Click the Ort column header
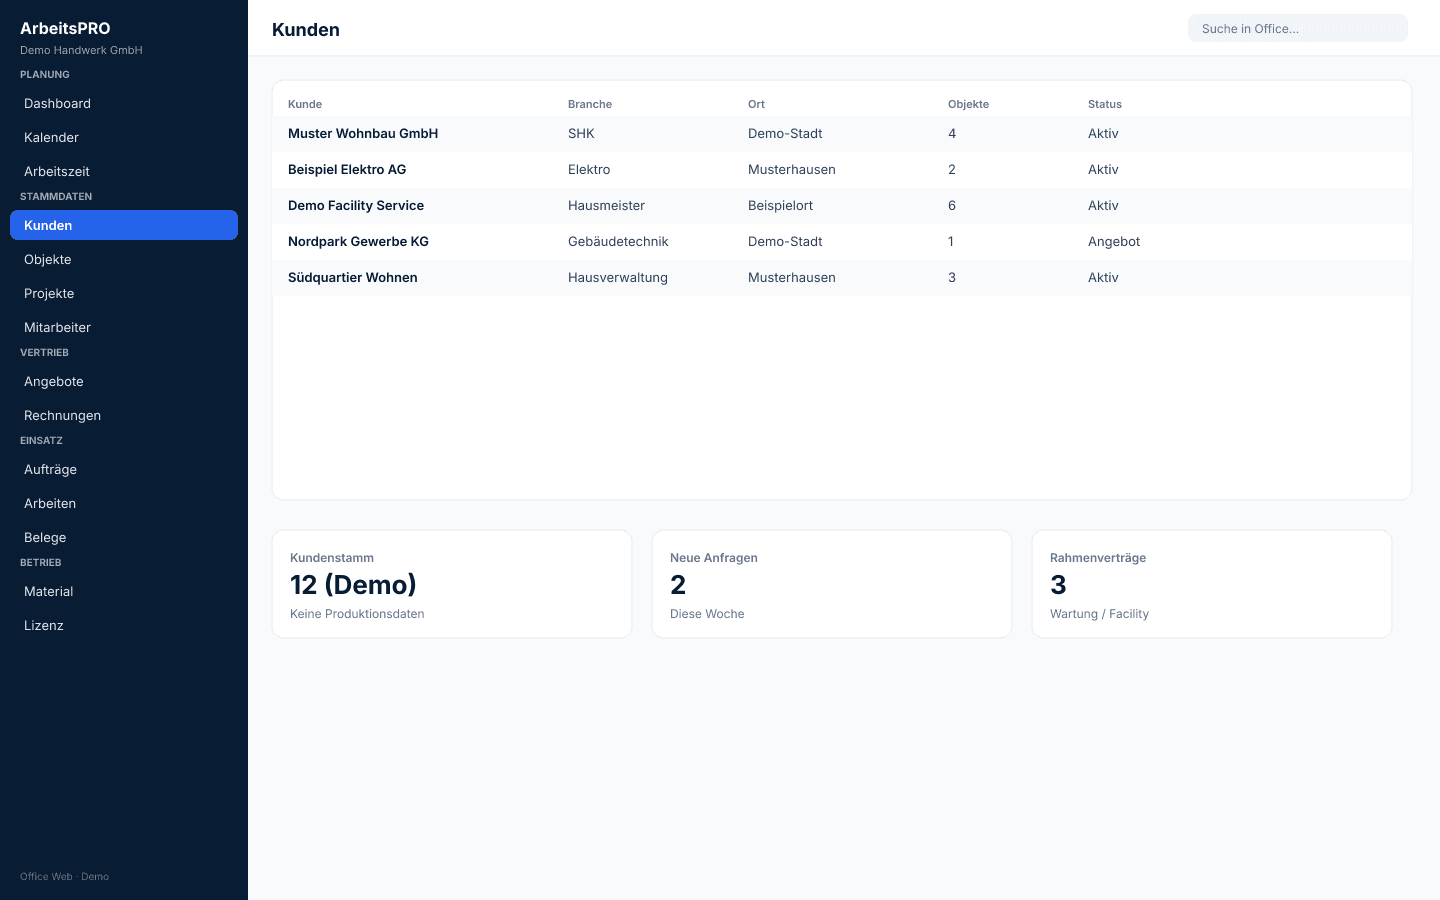 coord(756,104)
